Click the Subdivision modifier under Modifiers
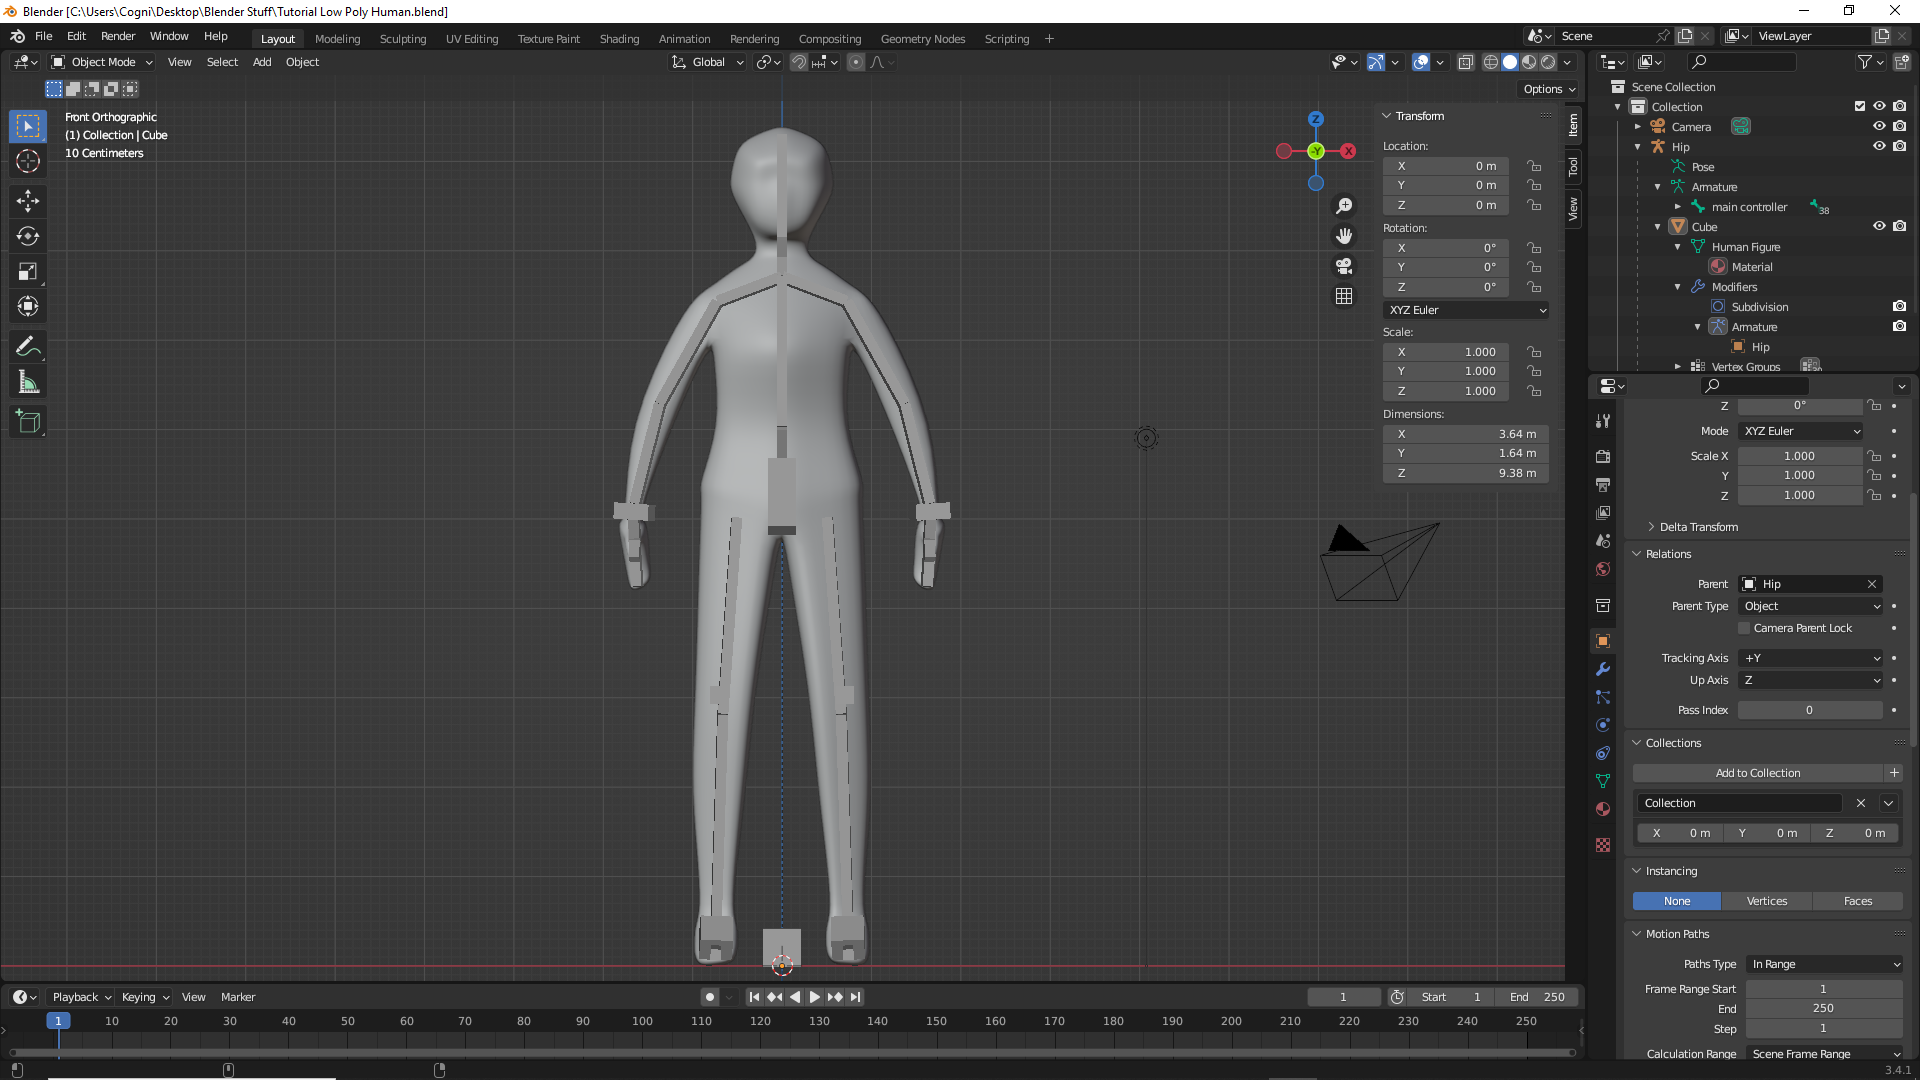The width and height of the screenshot is (1920, 1080). [x=1762, y=307]
